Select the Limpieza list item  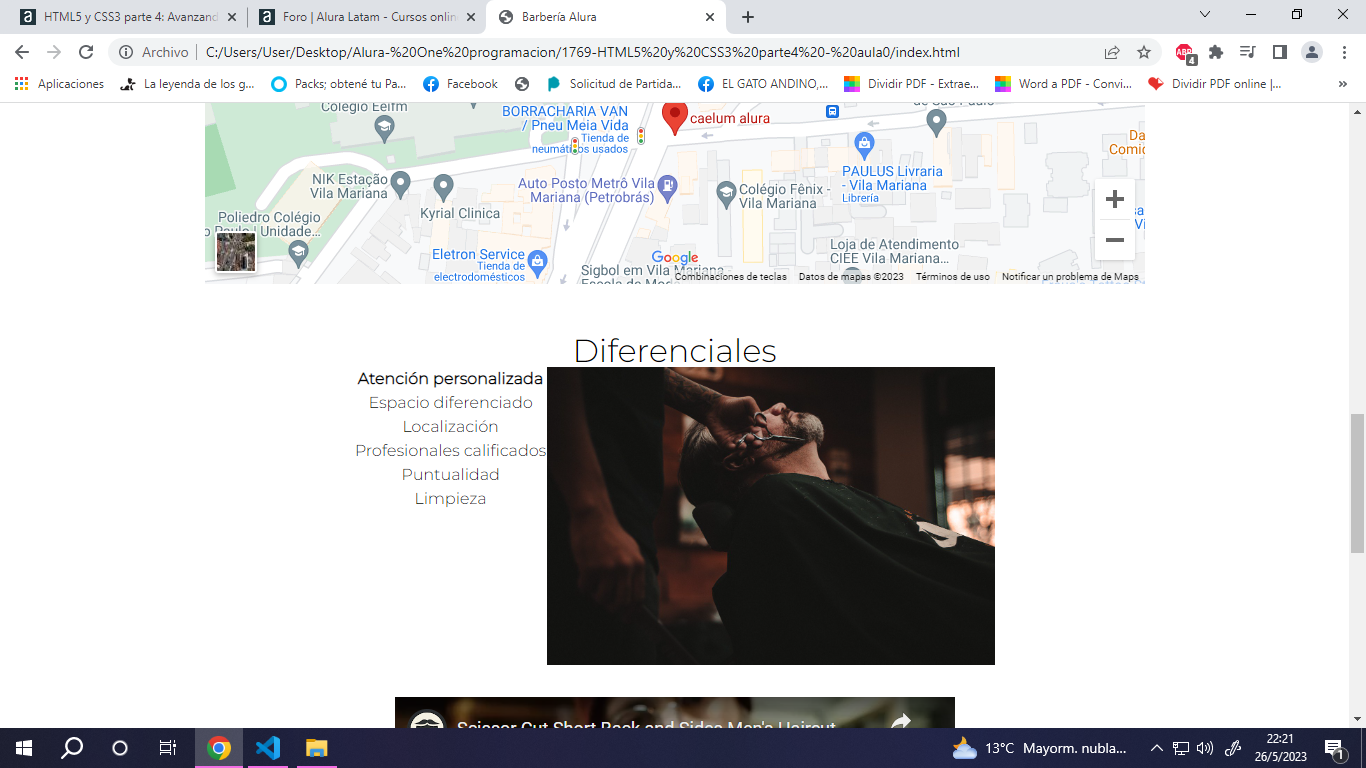click(x=450, y=499)
